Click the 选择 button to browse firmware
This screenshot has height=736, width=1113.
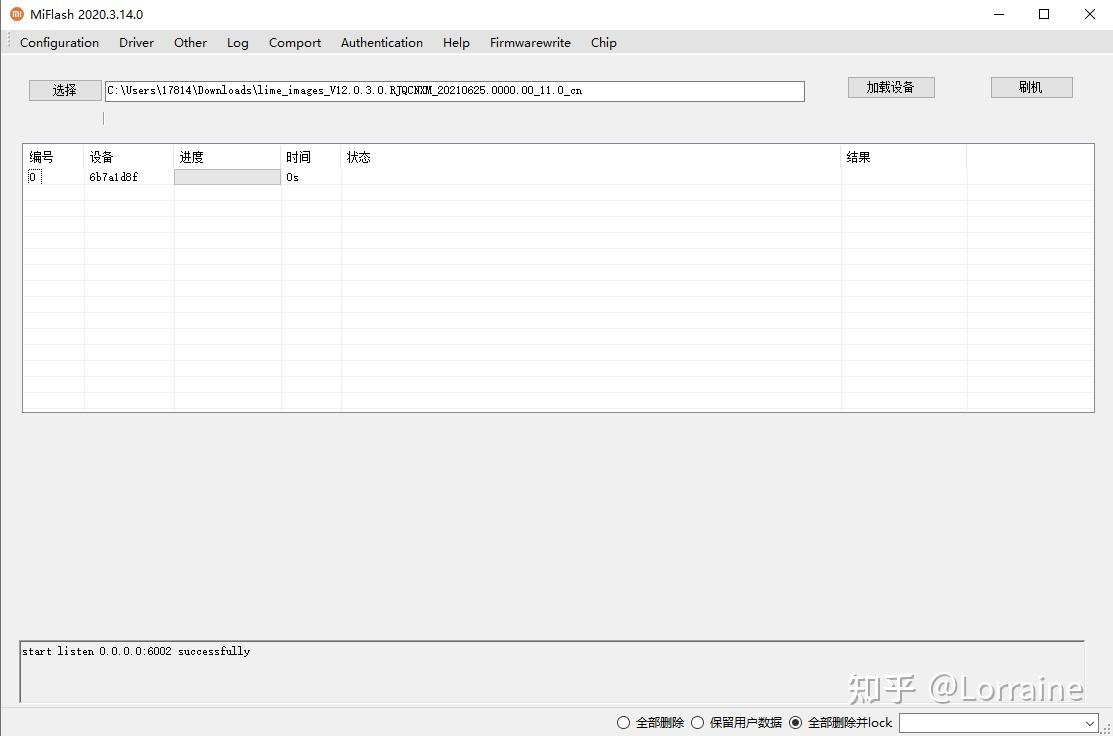pyautogui.click(x=65, y=90)
